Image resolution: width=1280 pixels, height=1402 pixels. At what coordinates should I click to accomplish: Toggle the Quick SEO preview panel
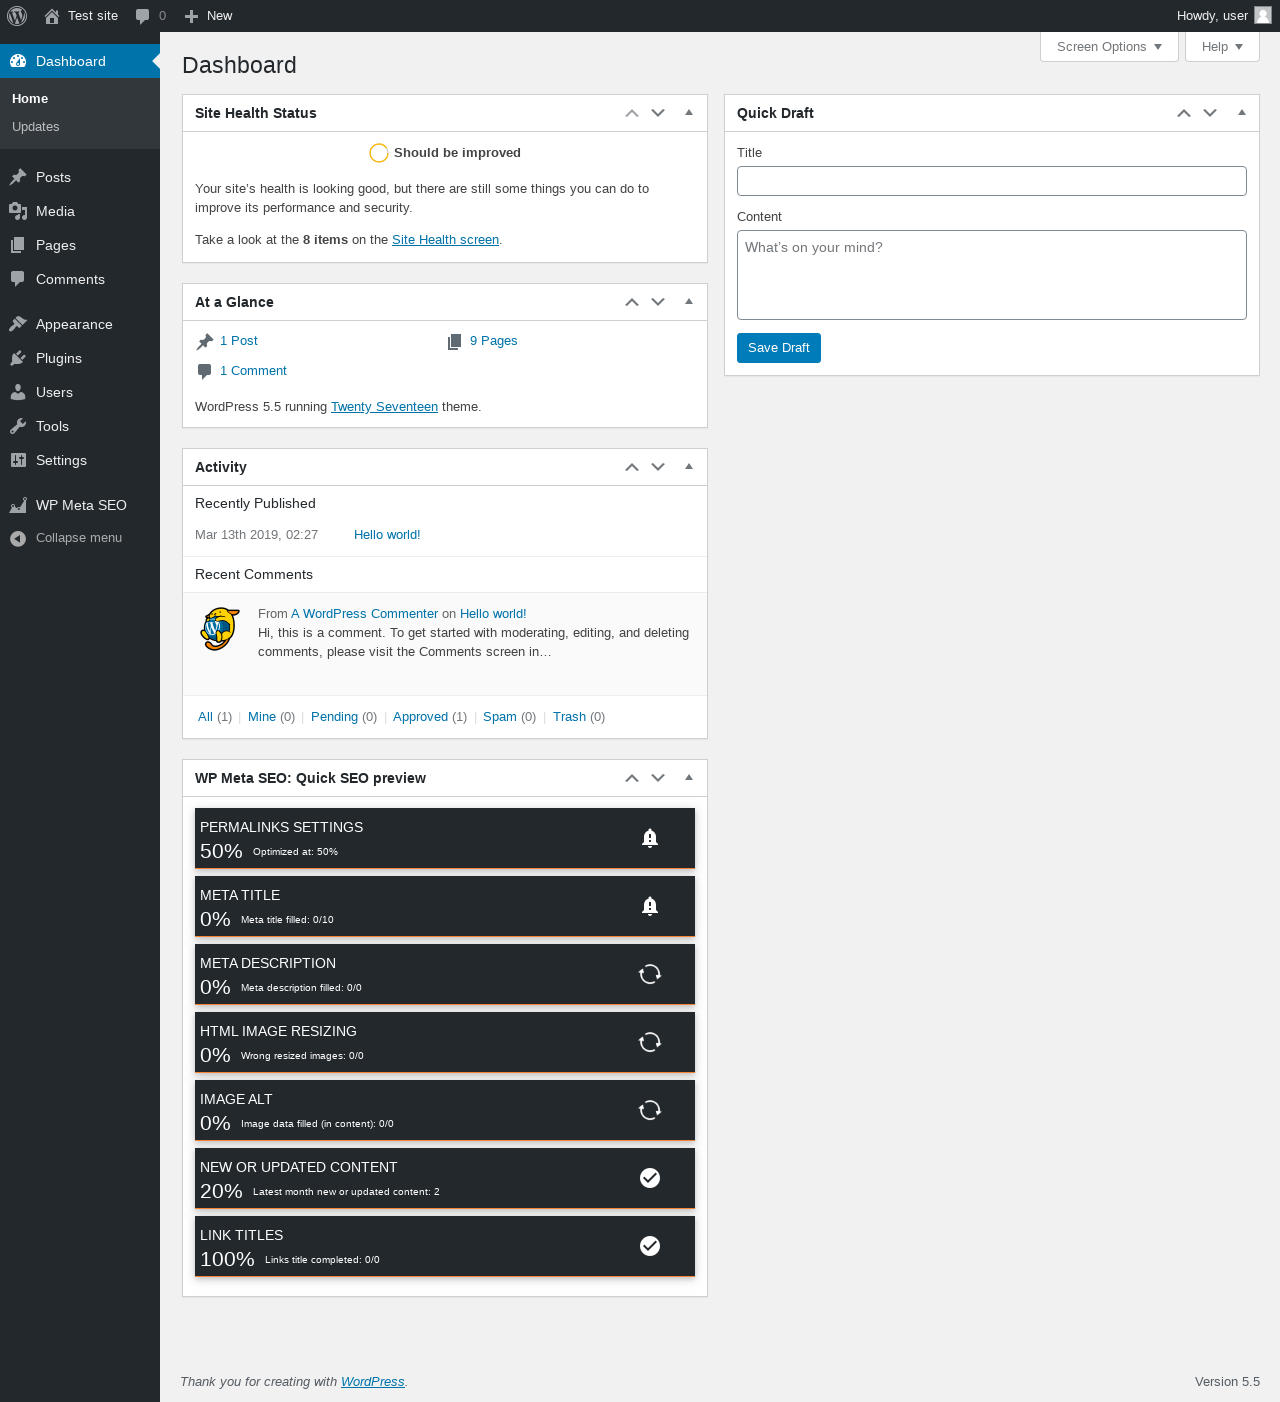(x=689, y=778)
